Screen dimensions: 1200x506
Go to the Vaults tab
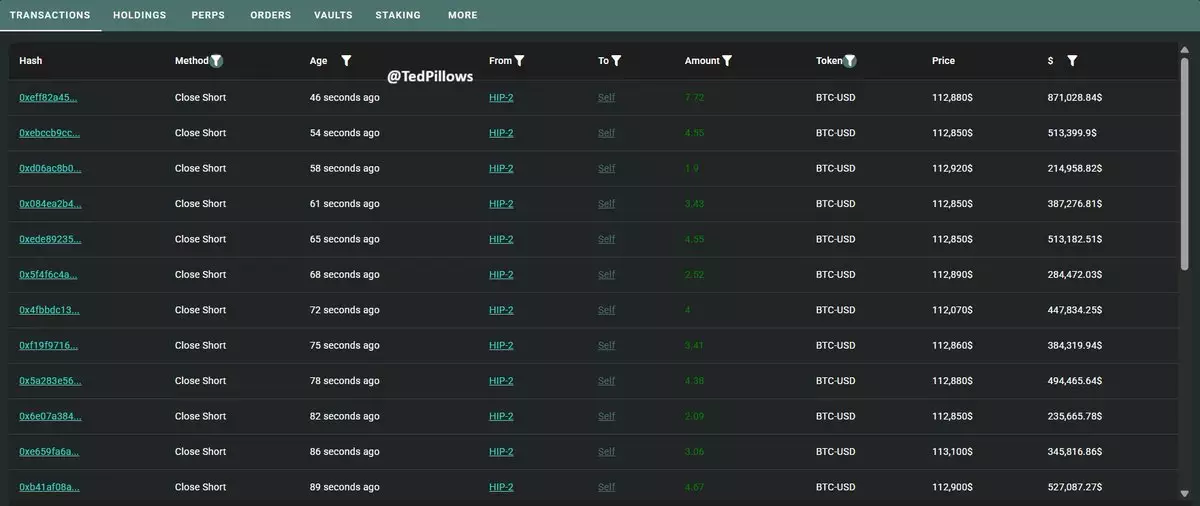pos(333,15)
